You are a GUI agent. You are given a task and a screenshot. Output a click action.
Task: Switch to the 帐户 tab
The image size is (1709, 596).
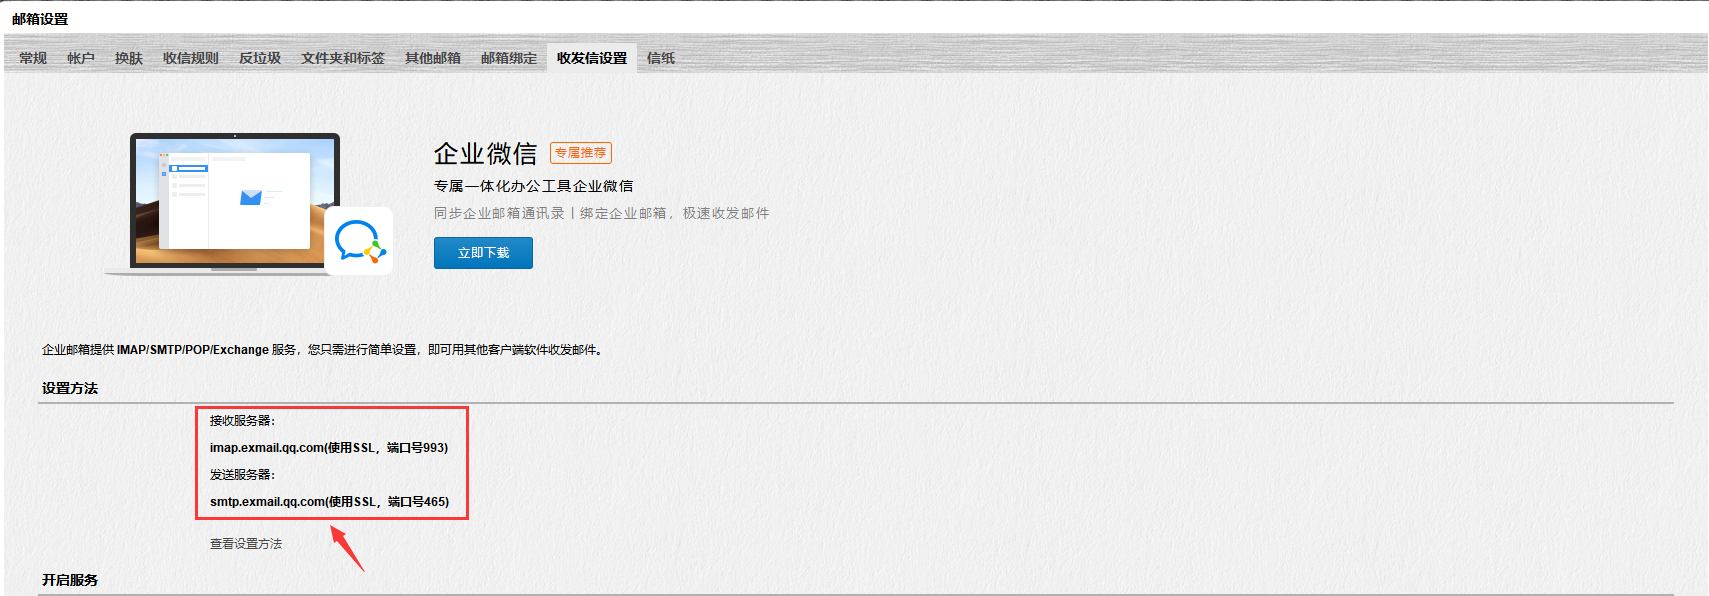(81, 58)
